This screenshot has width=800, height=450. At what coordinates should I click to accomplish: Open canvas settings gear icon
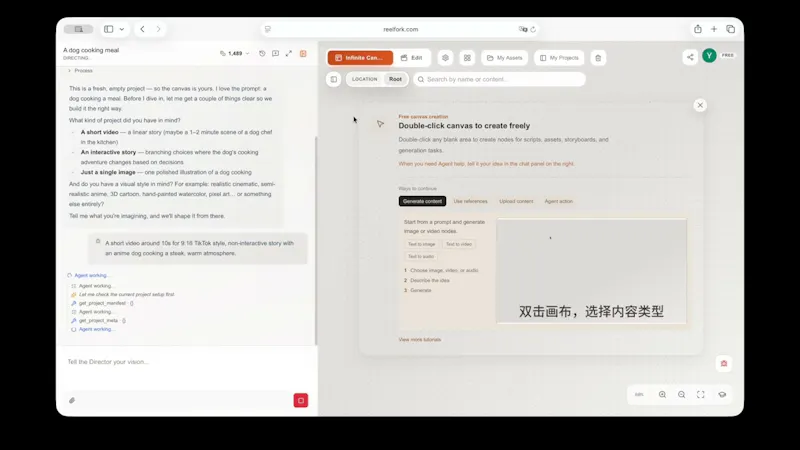[x=445, y=58]
